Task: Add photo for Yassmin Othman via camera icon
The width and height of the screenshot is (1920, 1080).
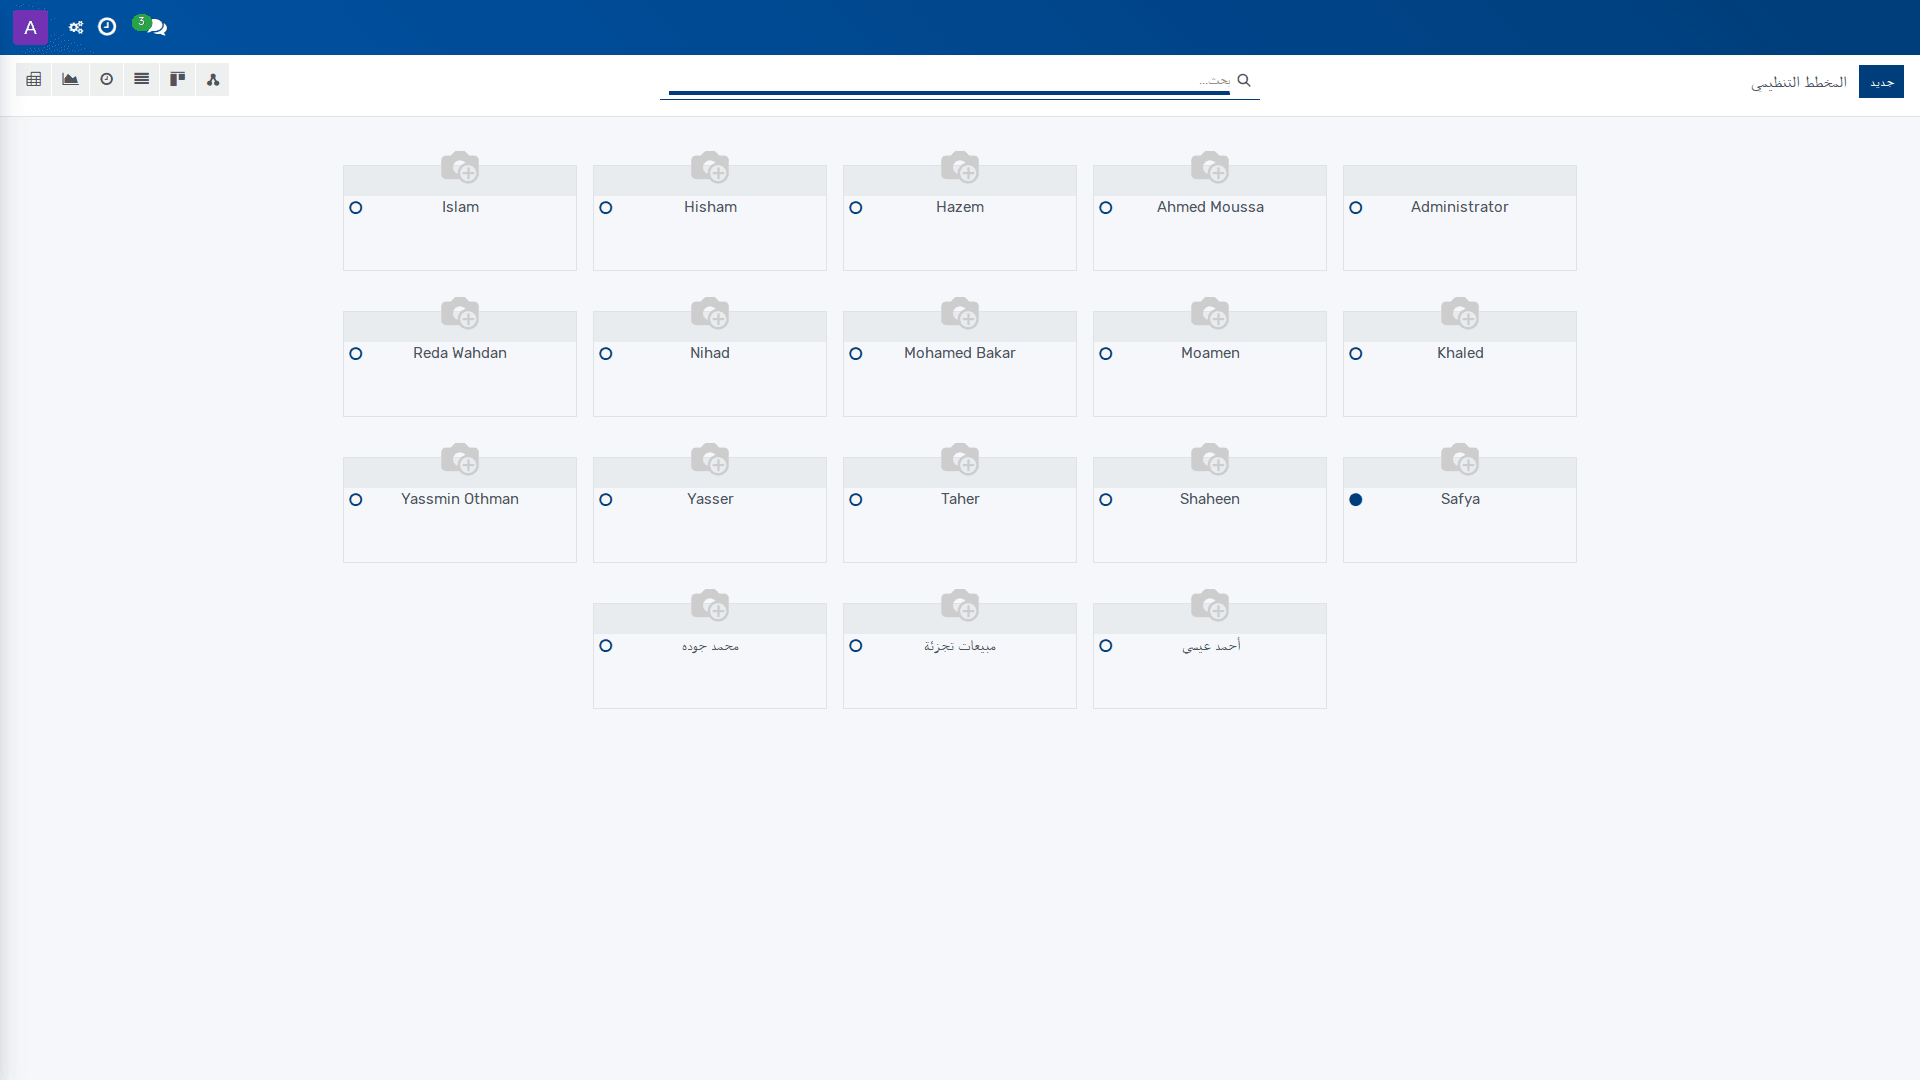Action: (460, 459)
